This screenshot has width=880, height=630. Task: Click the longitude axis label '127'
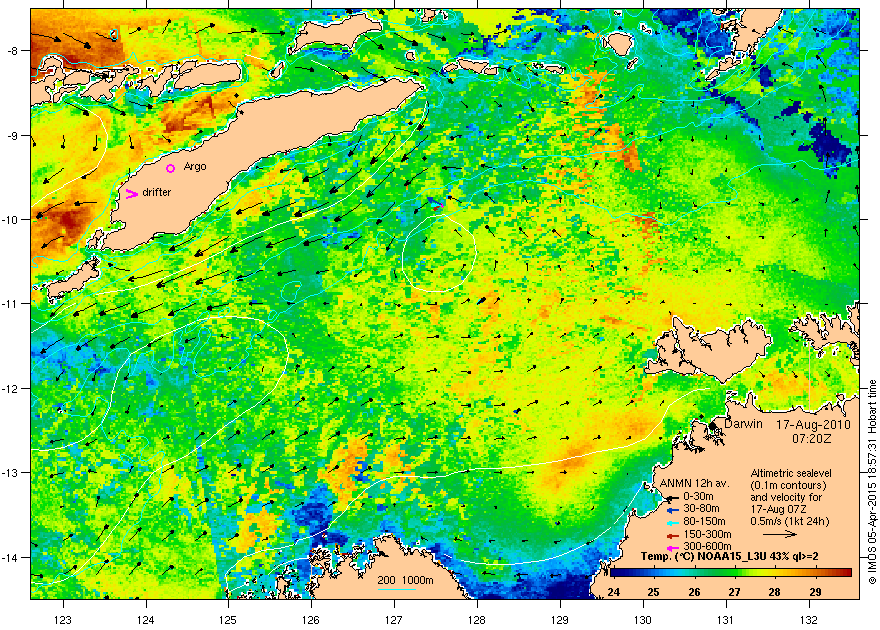tap(394, 620)
